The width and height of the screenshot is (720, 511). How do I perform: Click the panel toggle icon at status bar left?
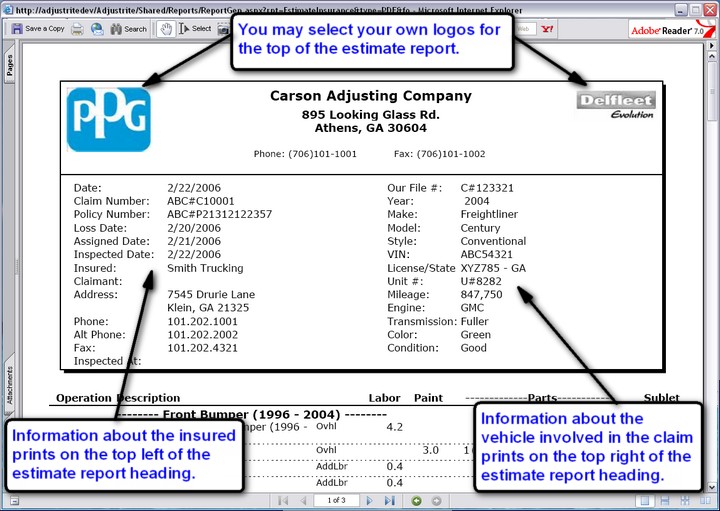pyautogui.click(x=14, y=500)
